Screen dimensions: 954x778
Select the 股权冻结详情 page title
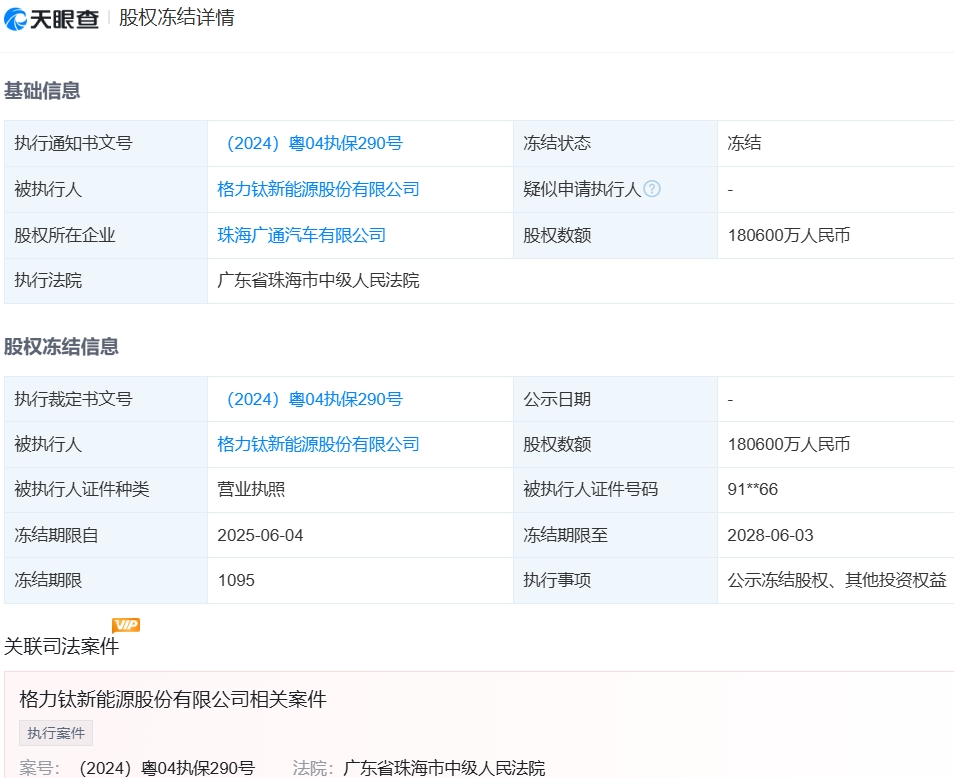point(176,17)
